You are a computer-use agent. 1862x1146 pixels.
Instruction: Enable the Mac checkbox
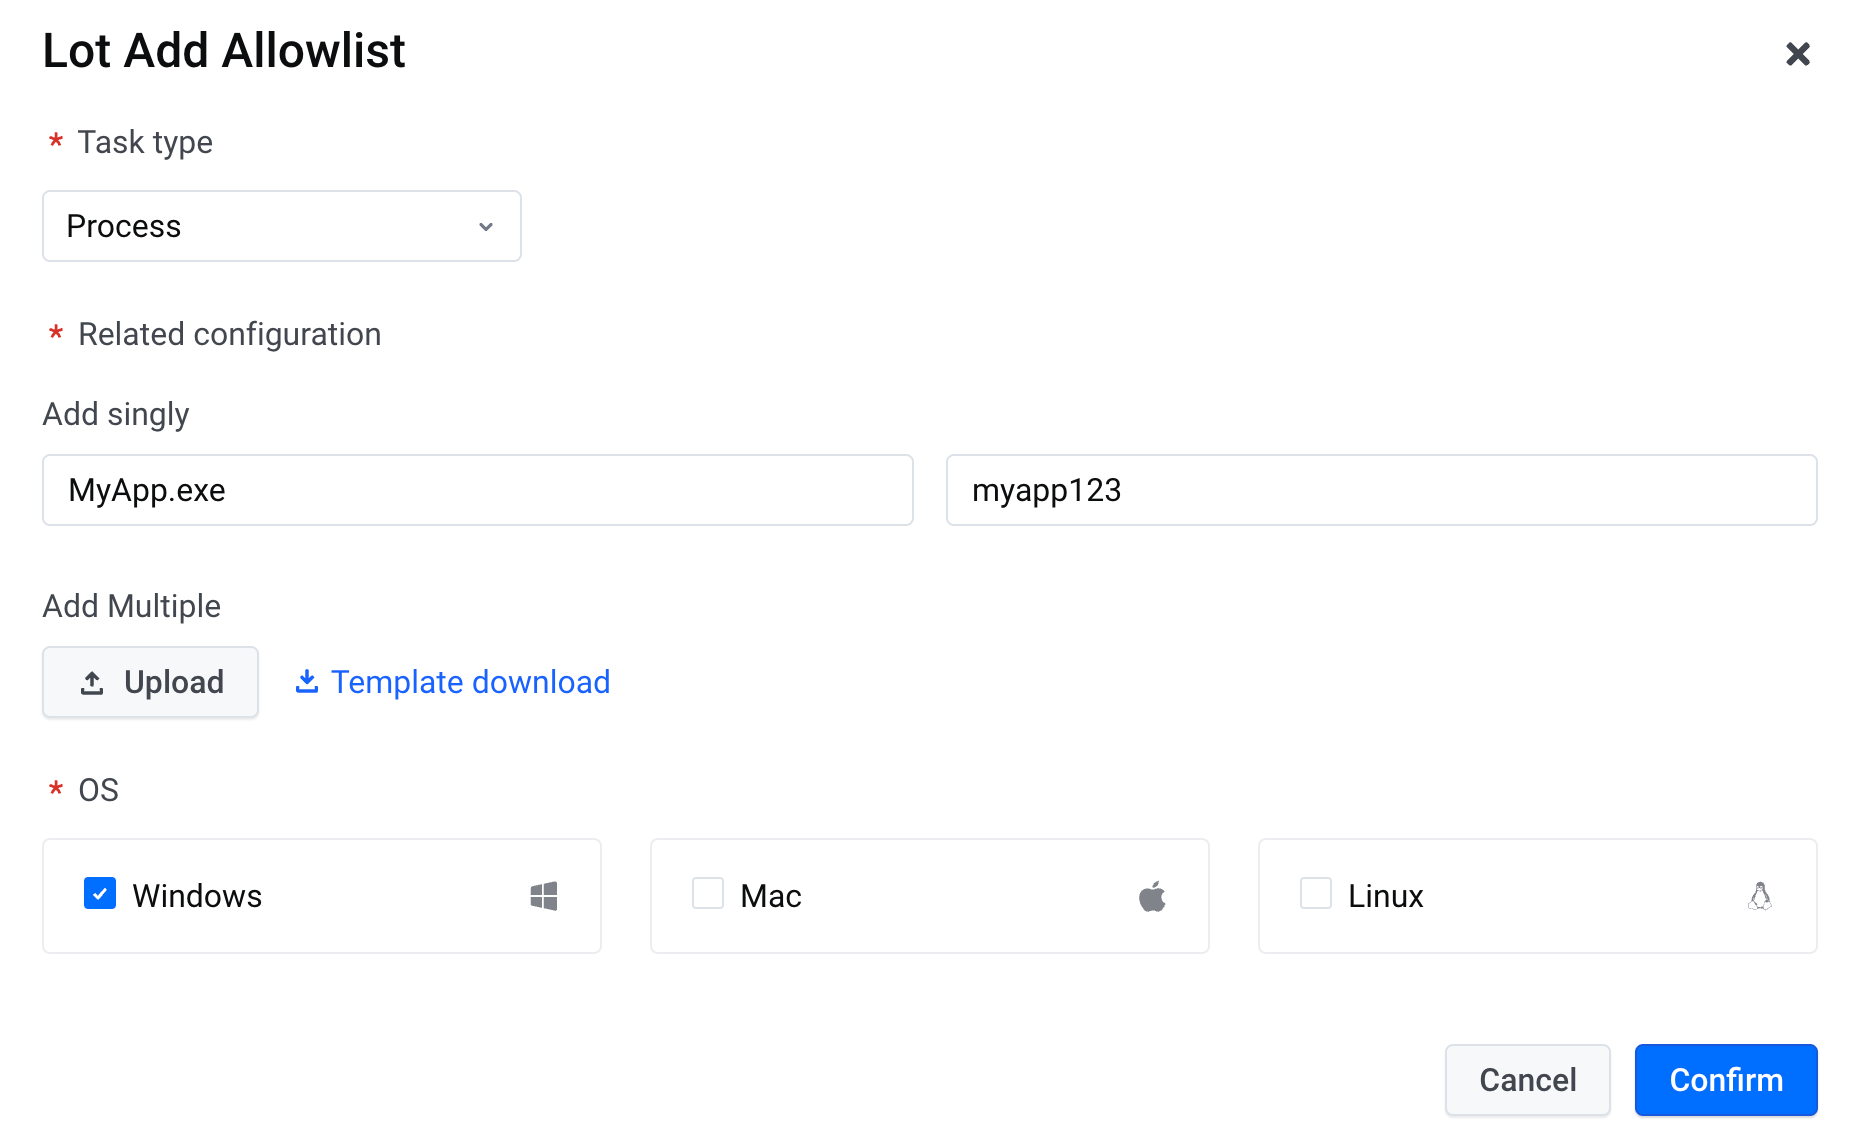[x=708, y=893]
